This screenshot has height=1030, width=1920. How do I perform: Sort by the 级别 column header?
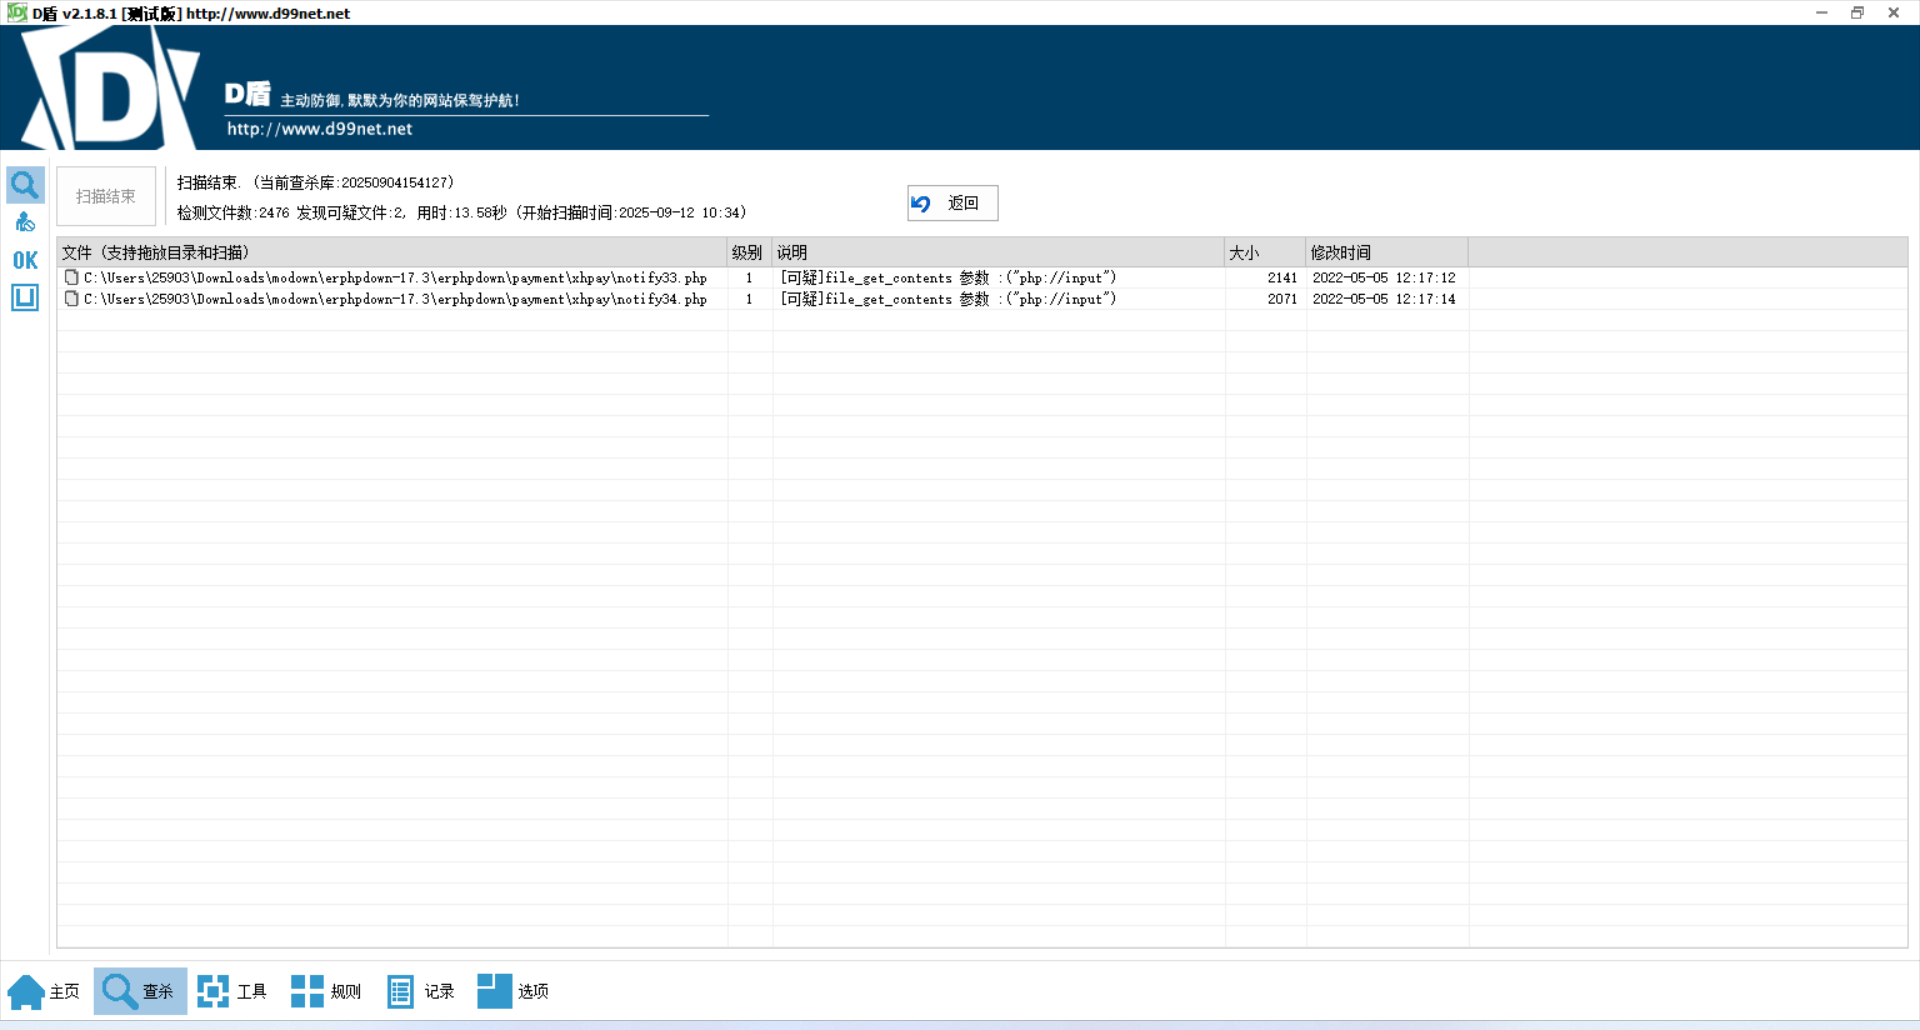pos(747,253)
